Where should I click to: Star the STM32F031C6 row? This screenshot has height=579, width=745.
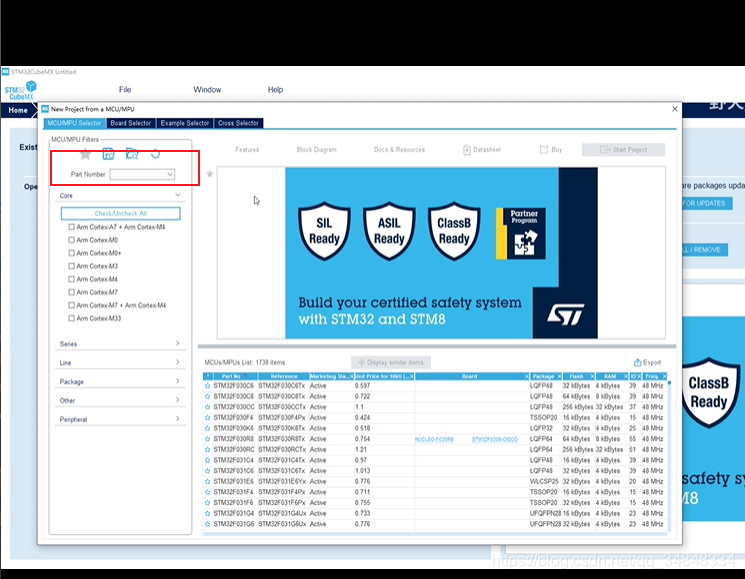click(207, 471)
